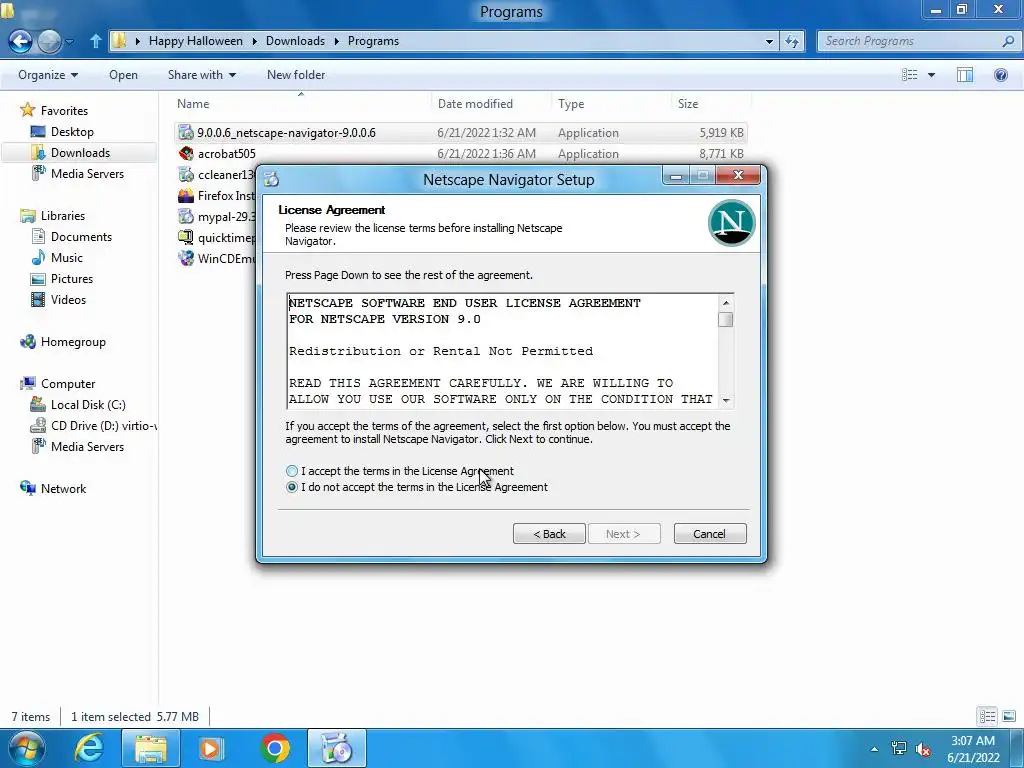Select the Firefox Installer file icon
The width and height of the screenshot is (1024, 768).
tap(186, 195)
